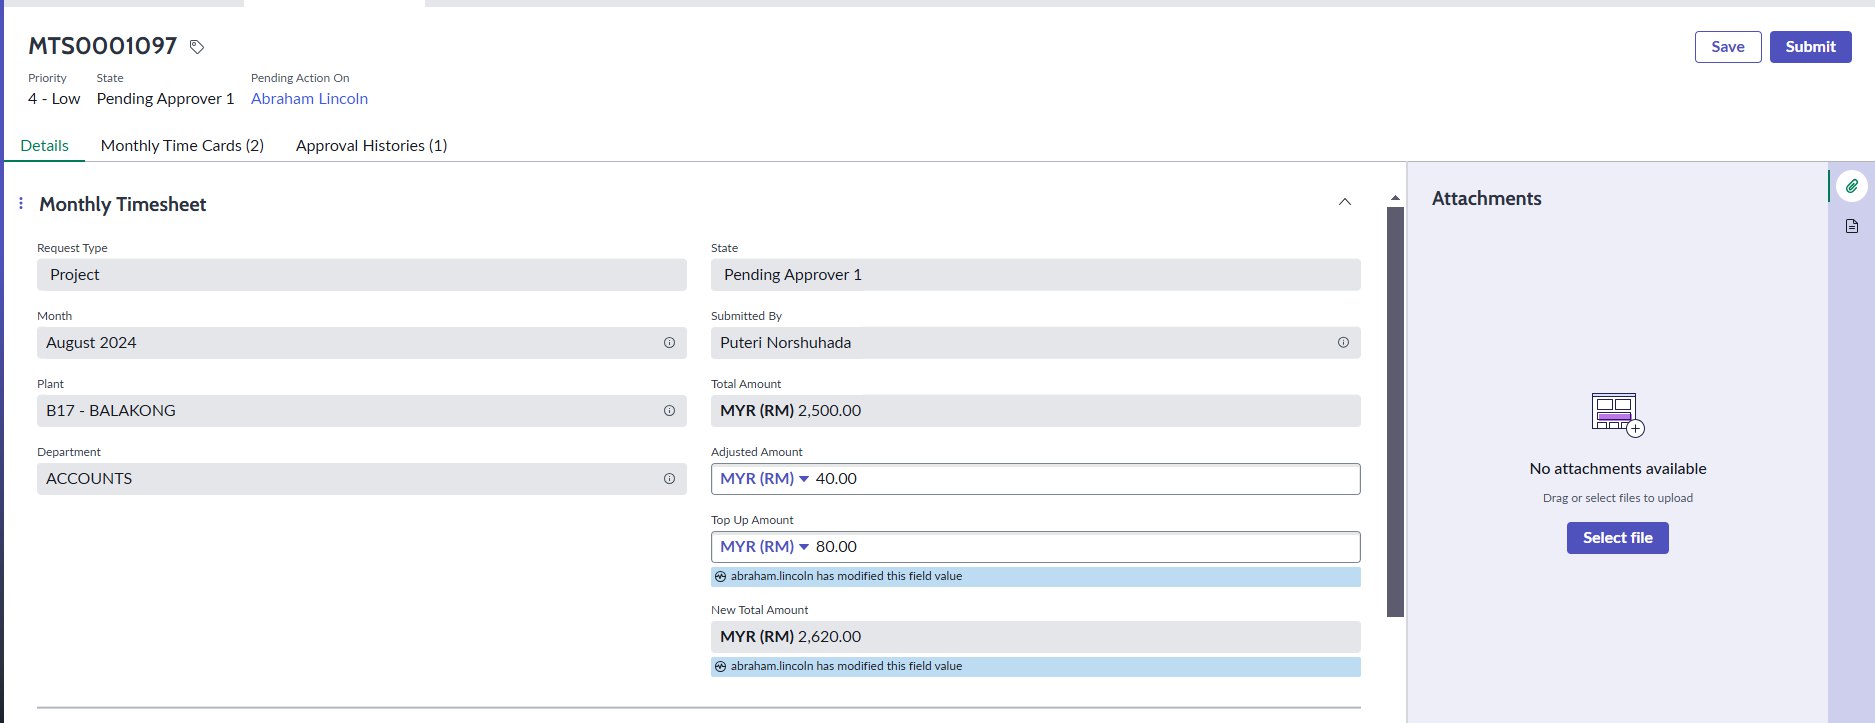Open the attachments paperclip sidebar icon
This screenshot has height=723, width=1875.
pyautogui.click(x=1851, y=186)
